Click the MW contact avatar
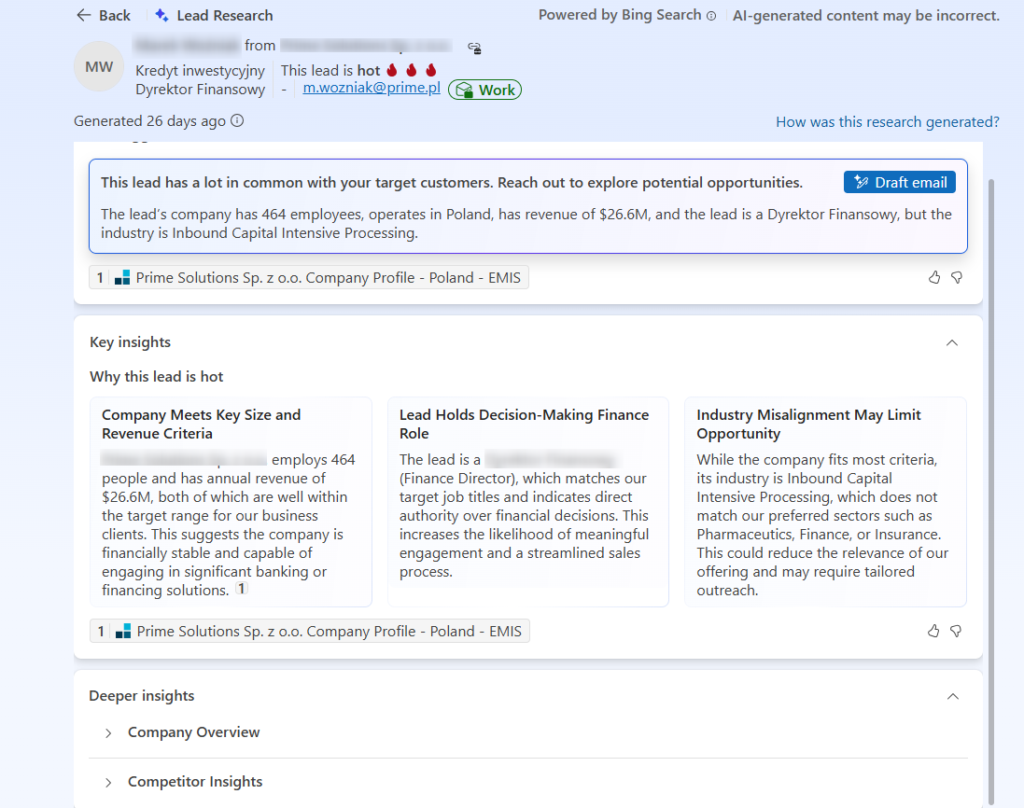This screenshot has height=808, width=1024. click(99, 67)
